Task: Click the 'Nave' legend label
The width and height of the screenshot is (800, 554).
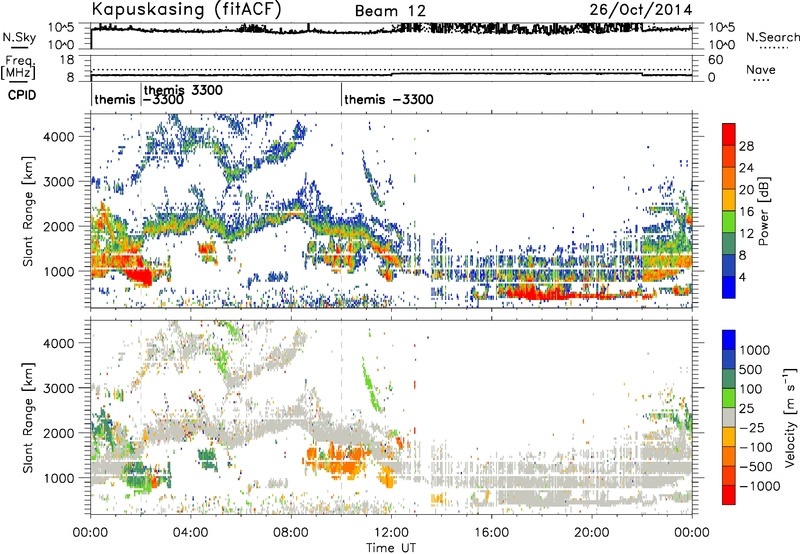Action: point(761,69)
